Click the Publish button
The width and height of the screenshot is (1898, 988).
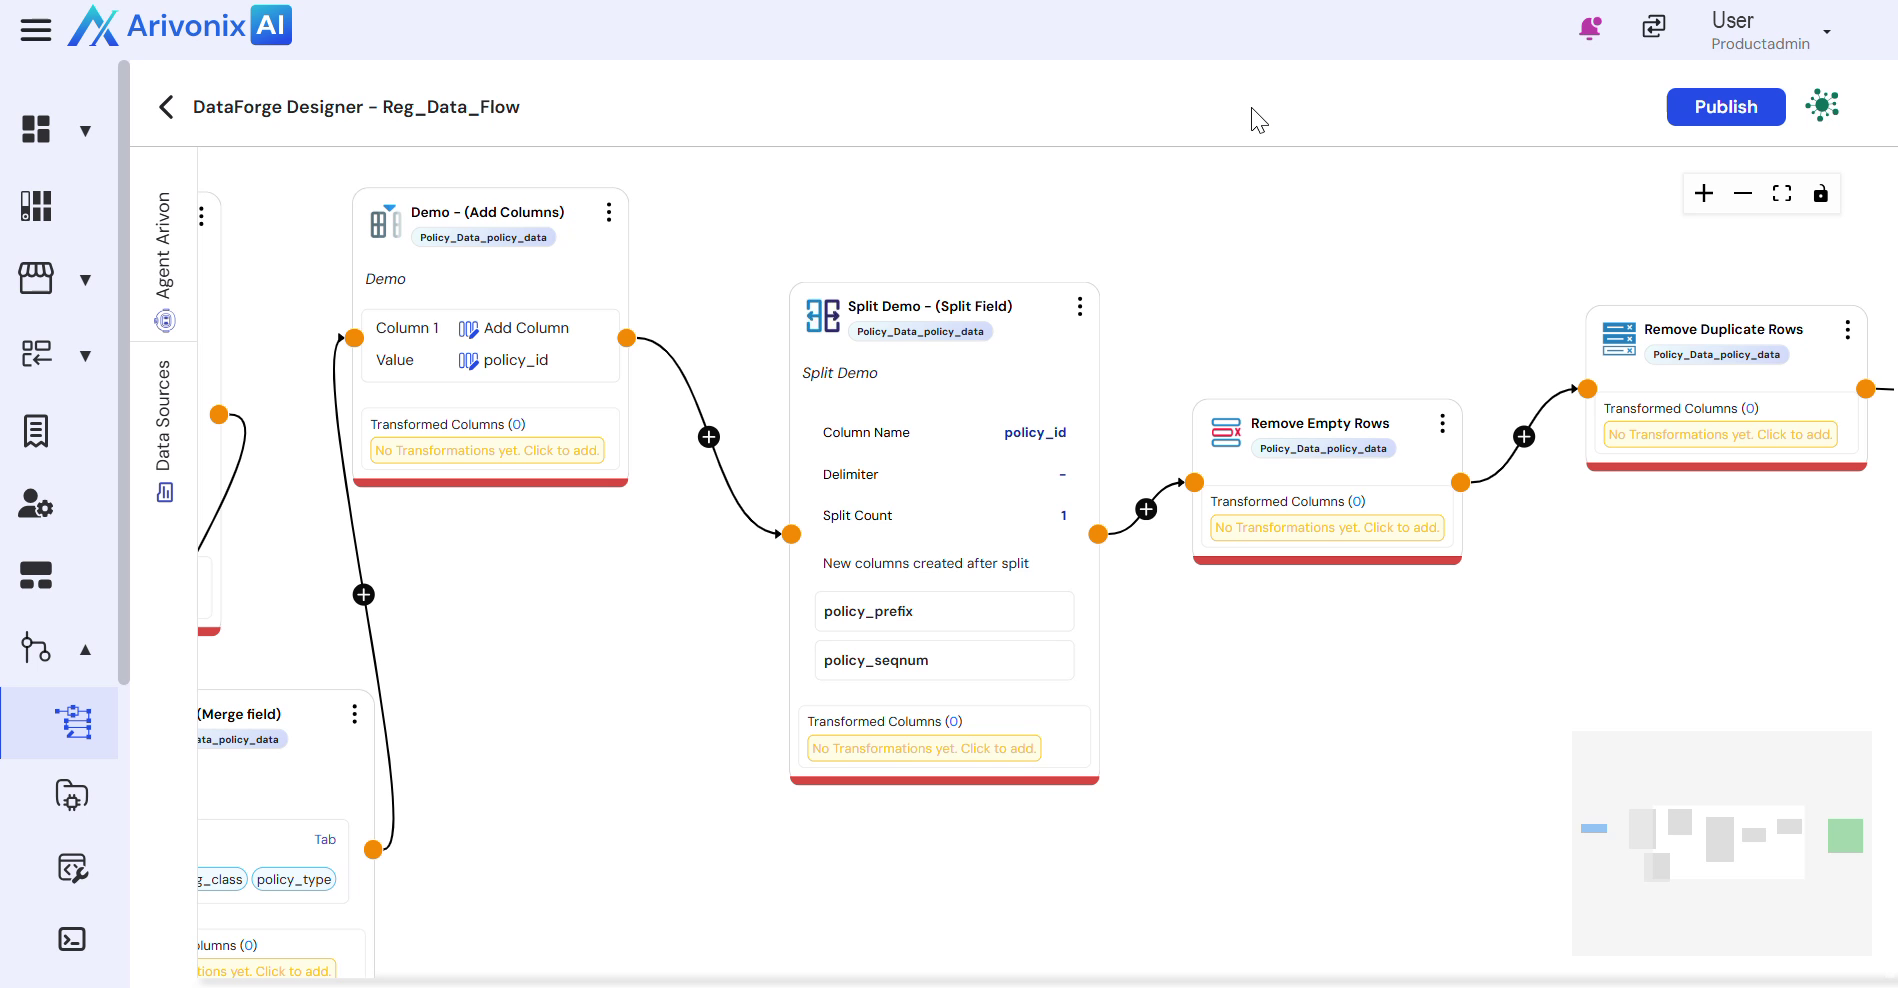[1725, 107]
